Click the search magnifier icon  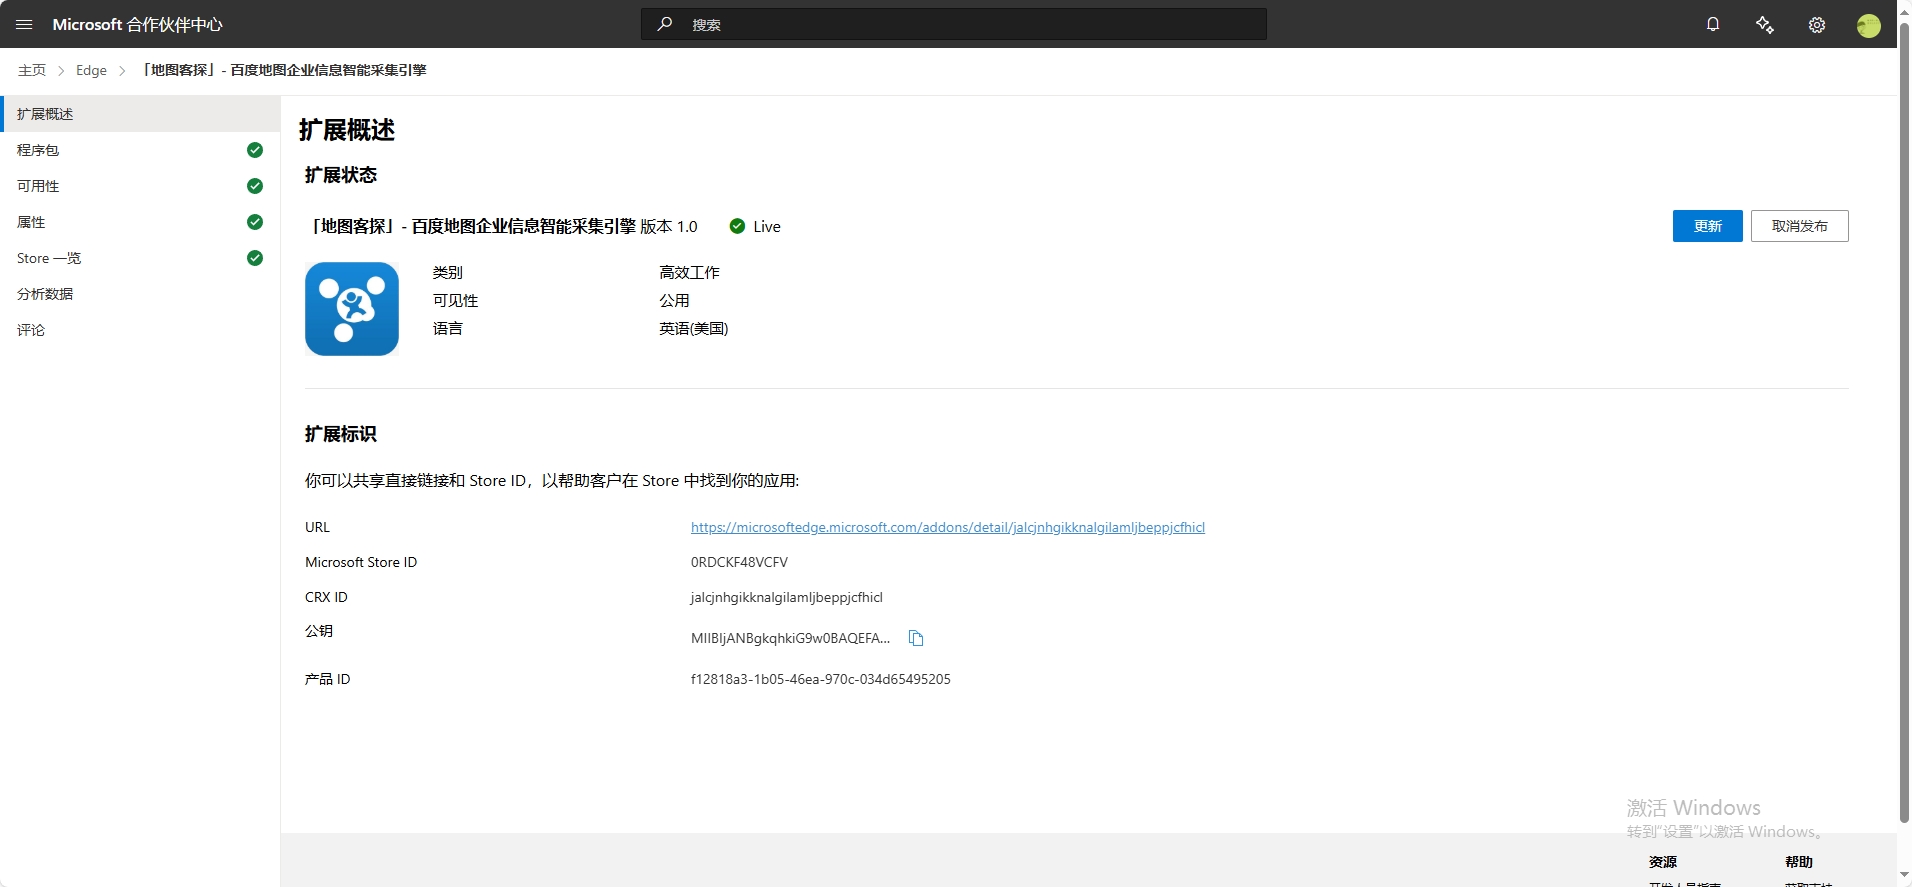coord(665,24)
